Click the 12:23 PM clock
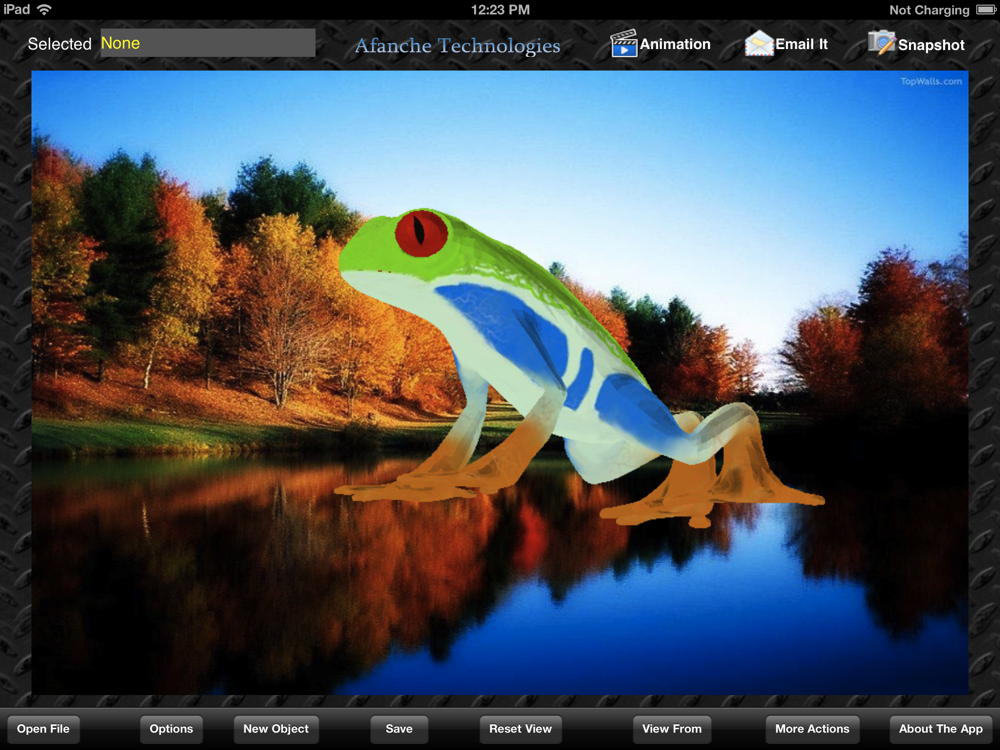 click(x=500, y=10)
